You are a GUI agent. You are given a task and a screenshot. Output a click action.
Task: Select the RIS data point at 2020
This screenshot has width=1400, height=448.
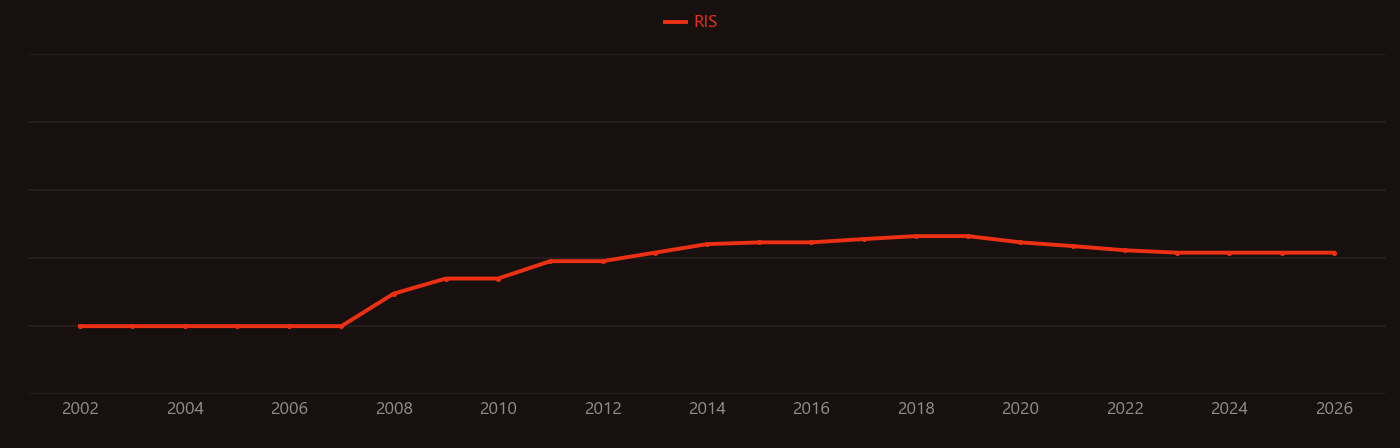pos(1021,242)
